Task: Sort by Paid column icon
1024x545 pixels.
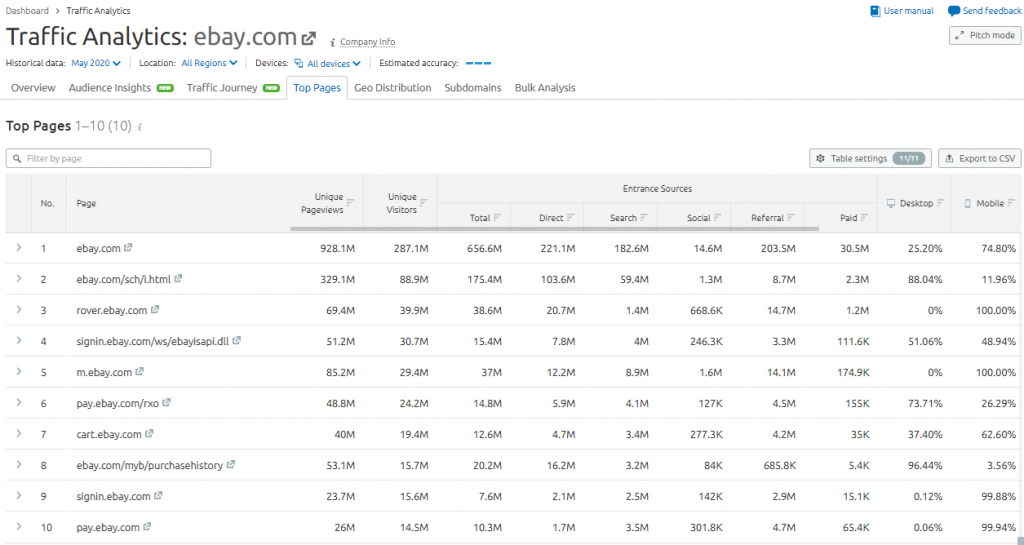Action: coord(864,217)
